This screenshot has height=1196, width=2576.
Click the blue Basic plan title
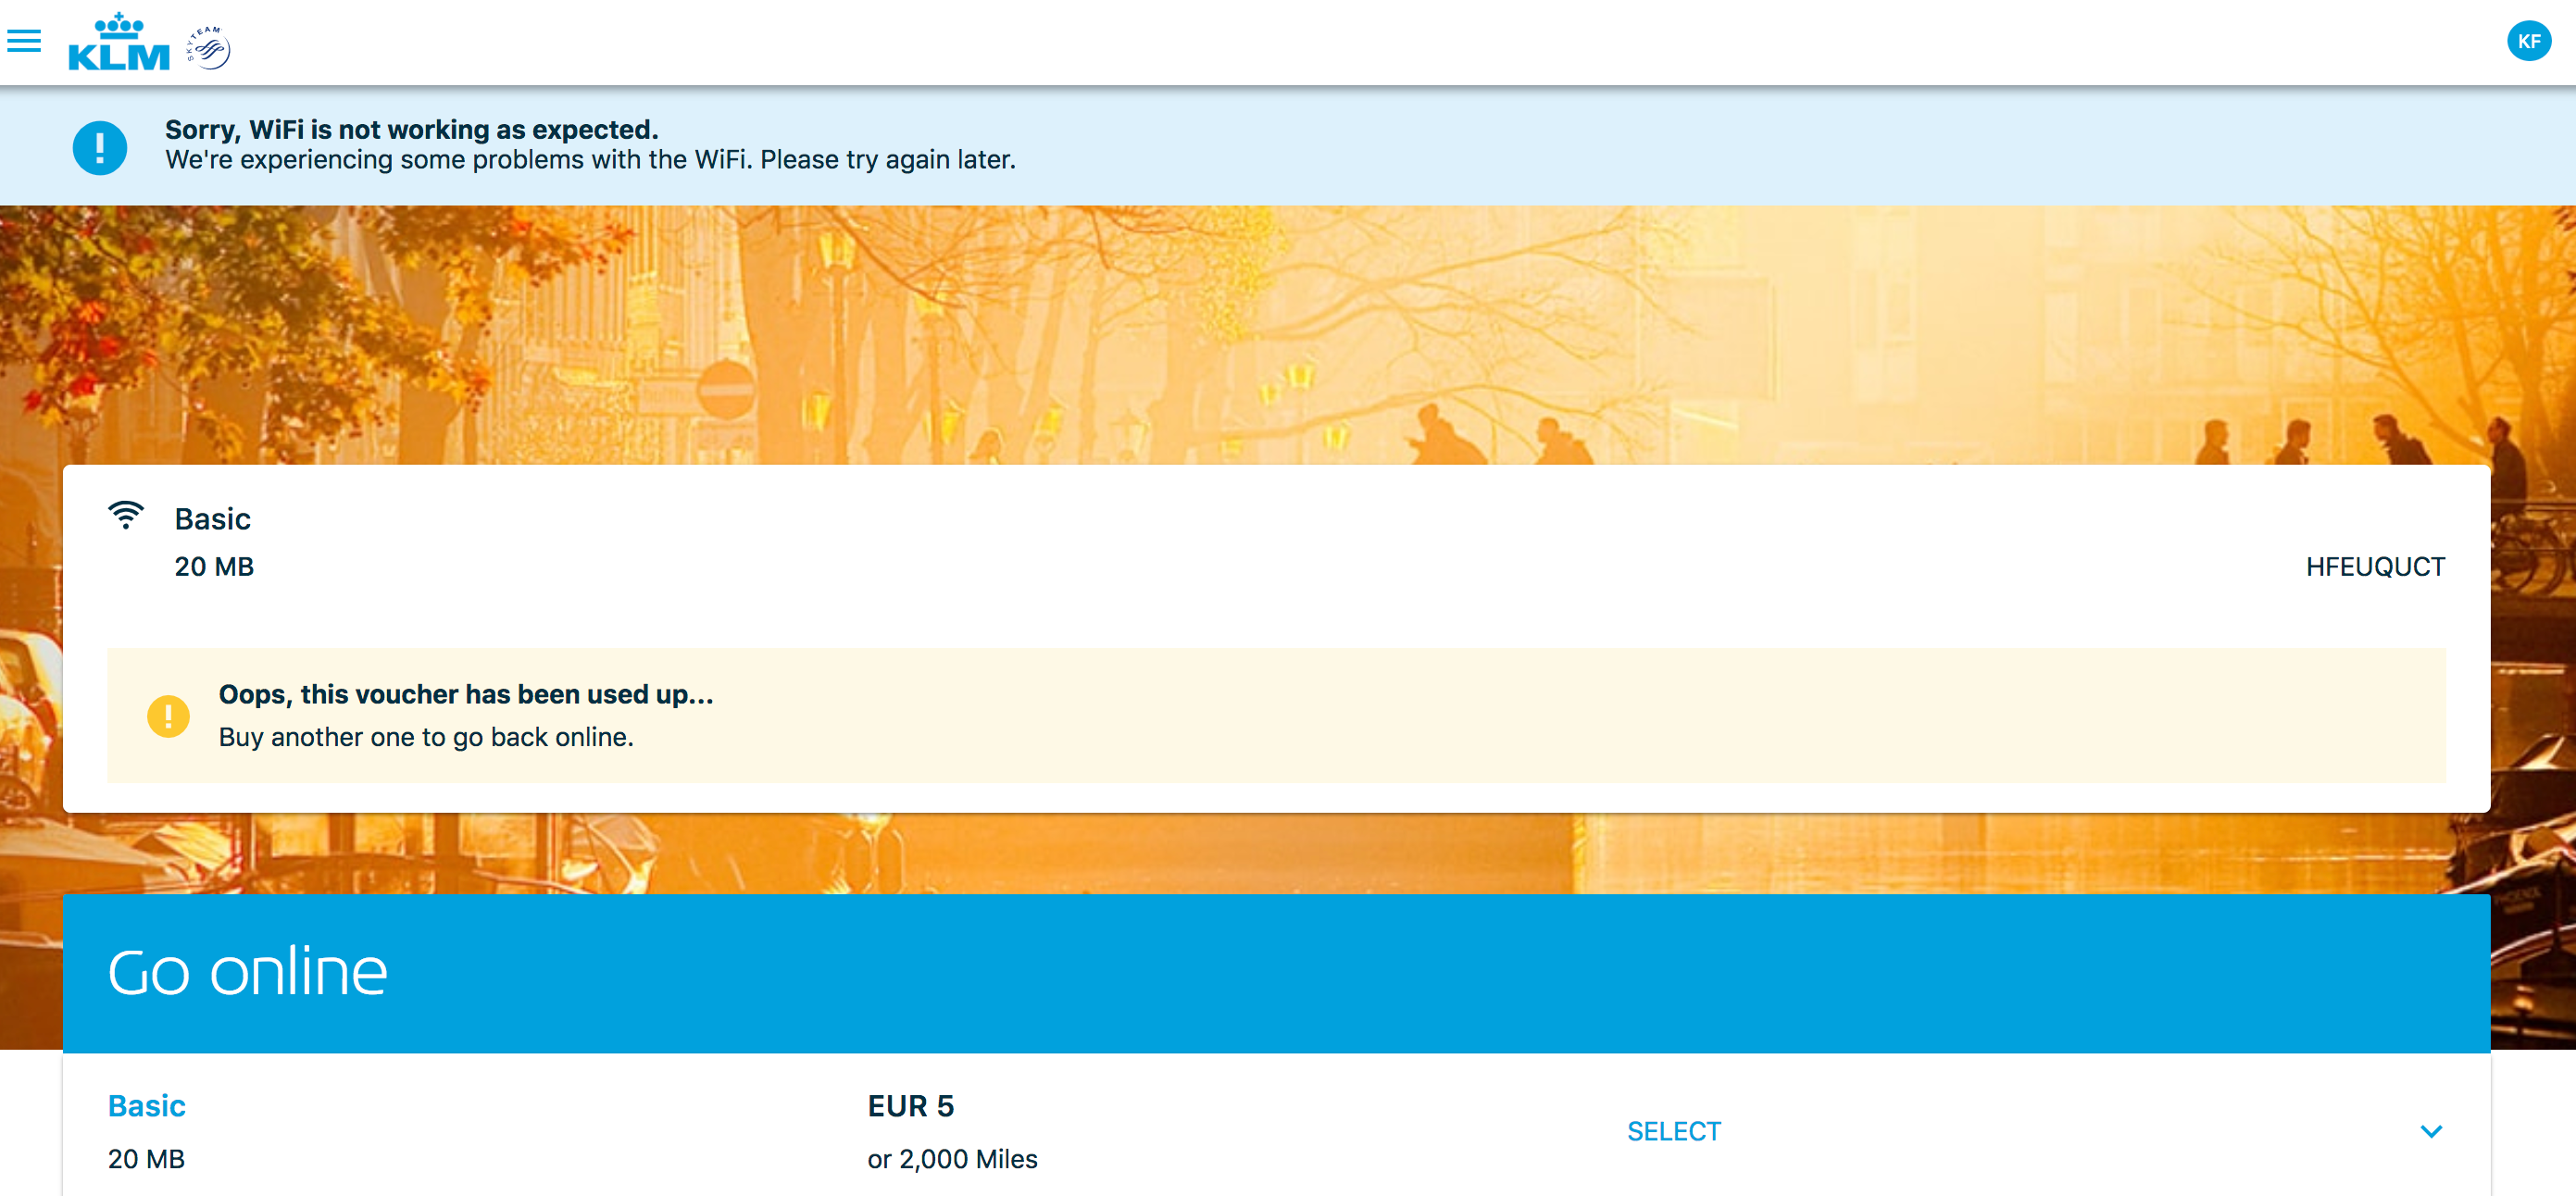(146, 1105)
